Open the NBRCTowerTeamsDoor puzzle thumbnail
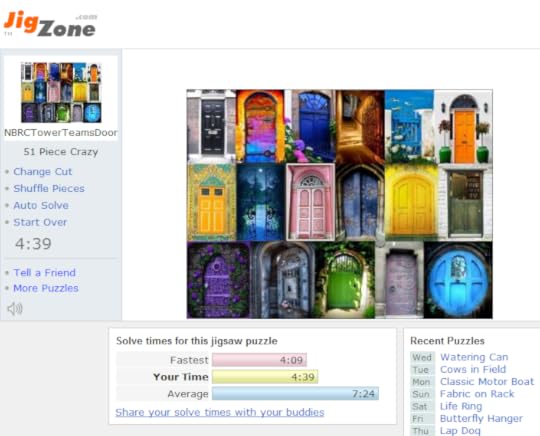The height and width of the screenshot is (436, 540). click(x=61, y=92)
